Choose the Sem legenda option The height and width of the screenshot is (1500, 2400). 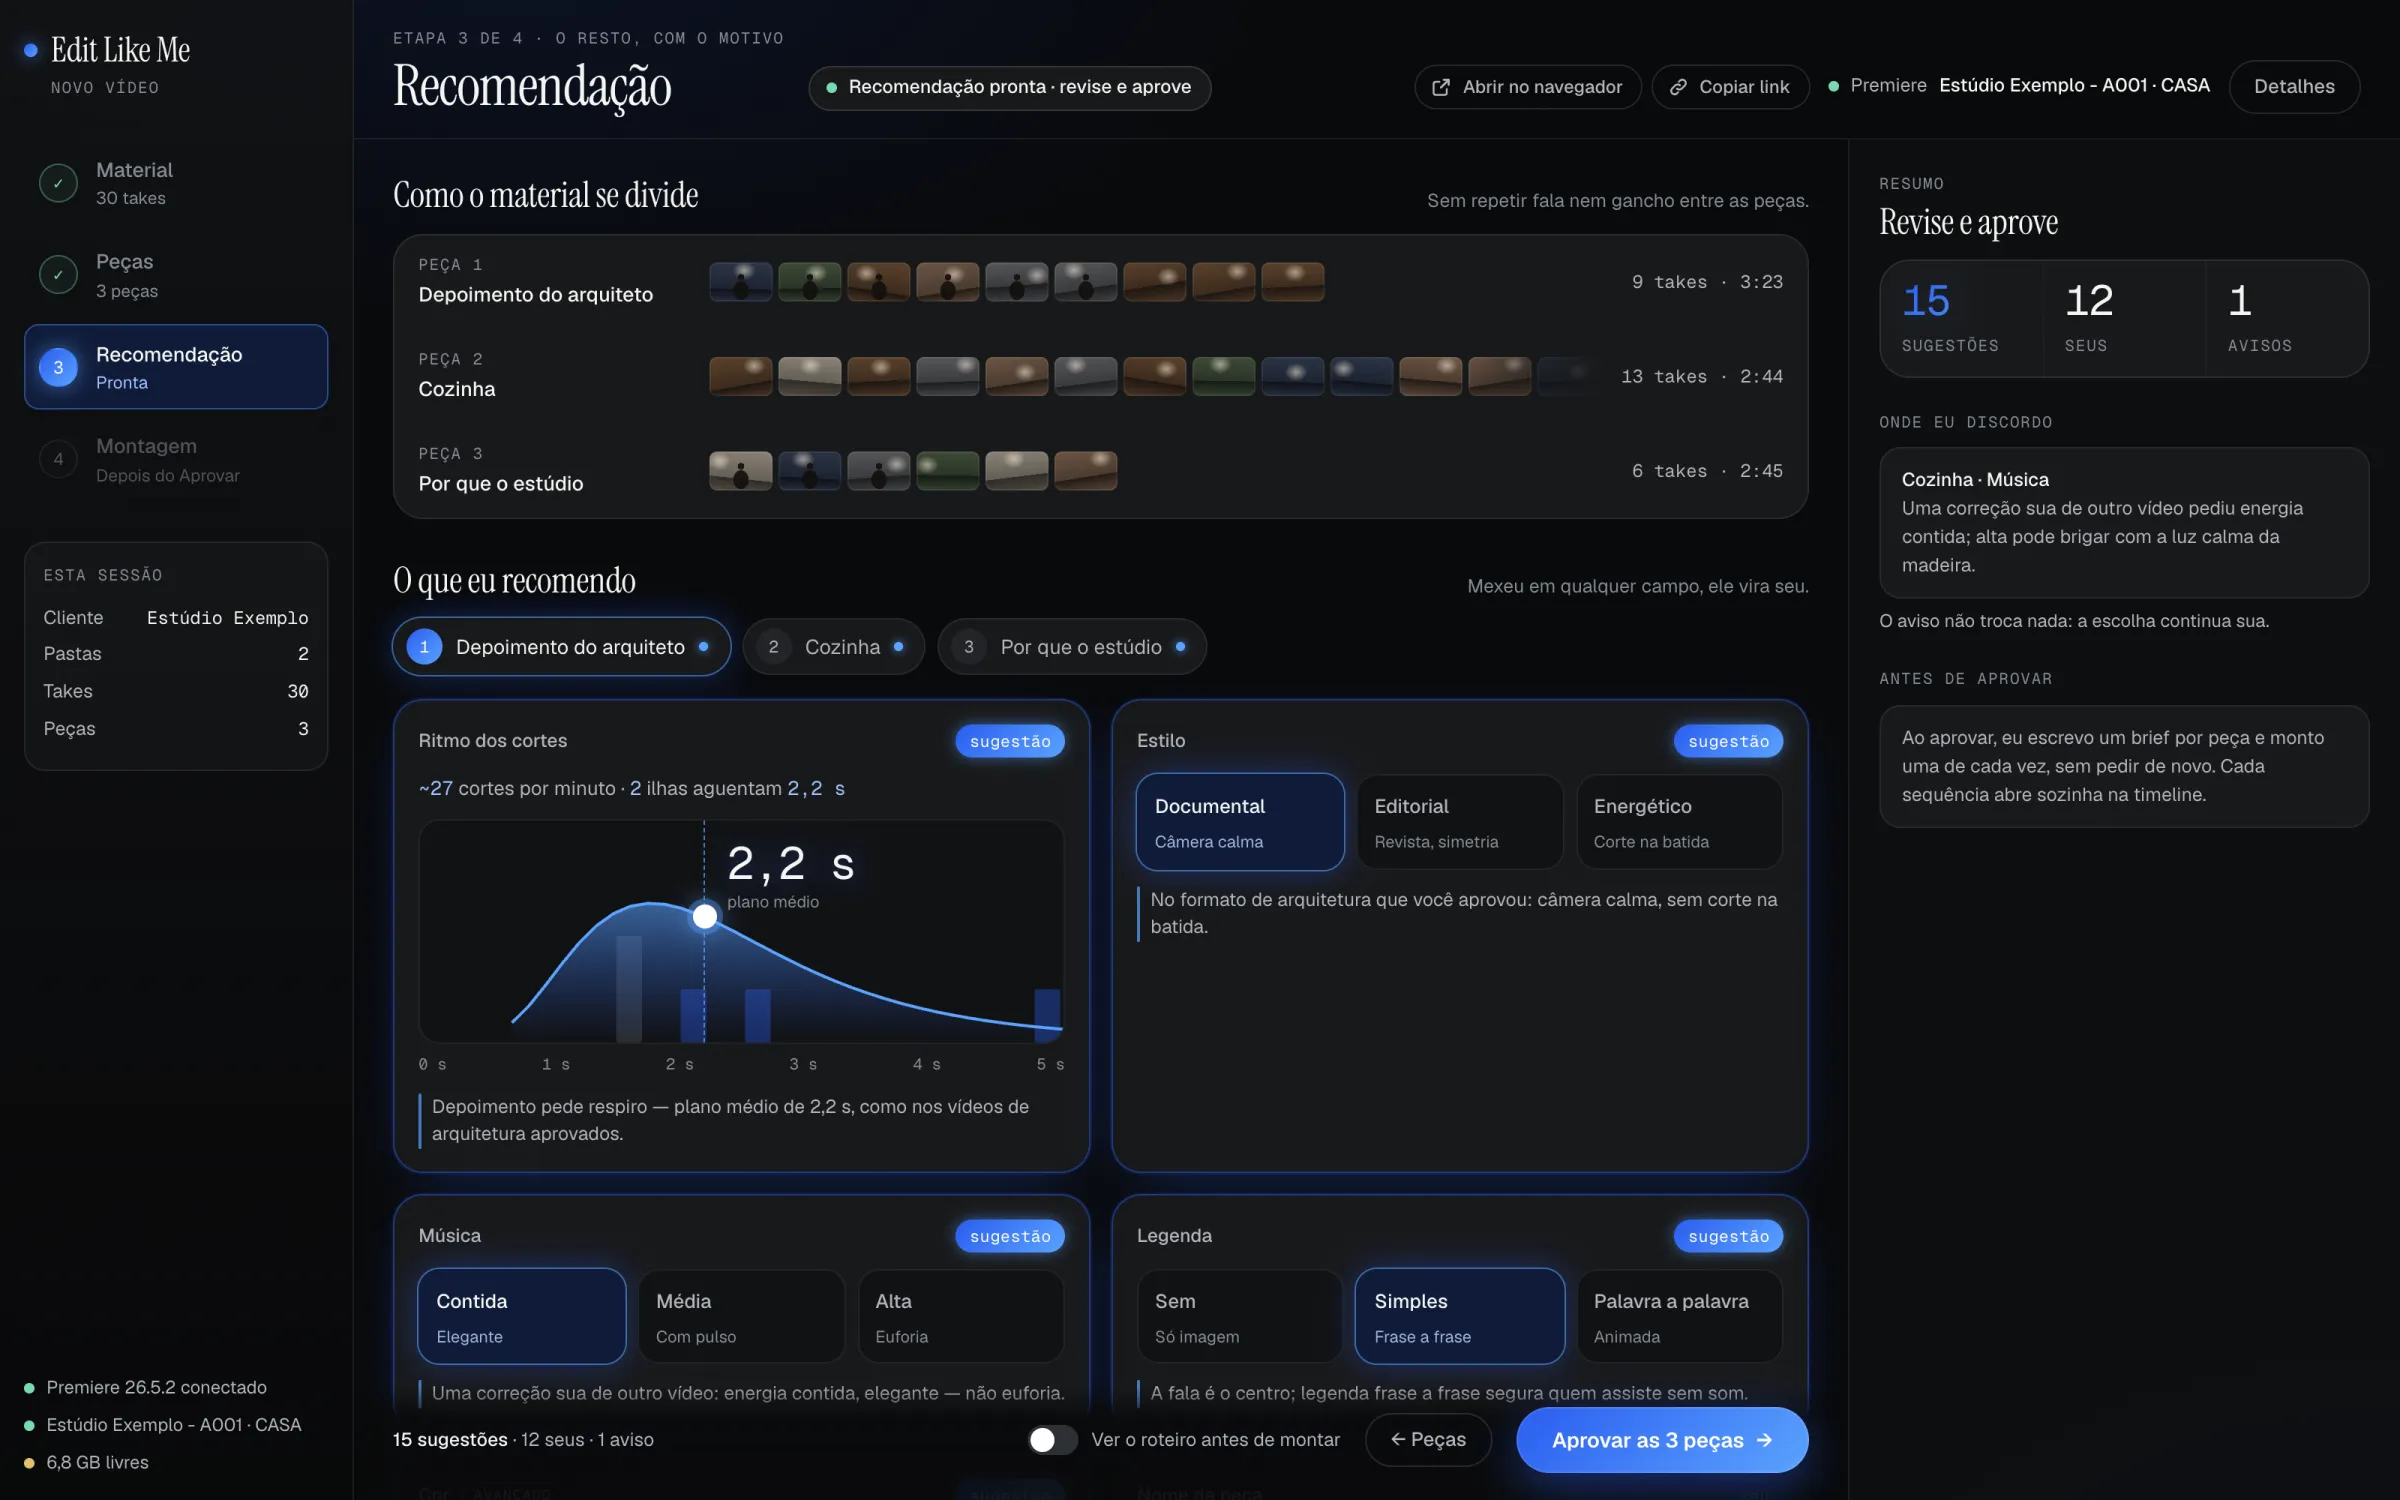tap(1240, 1317)
